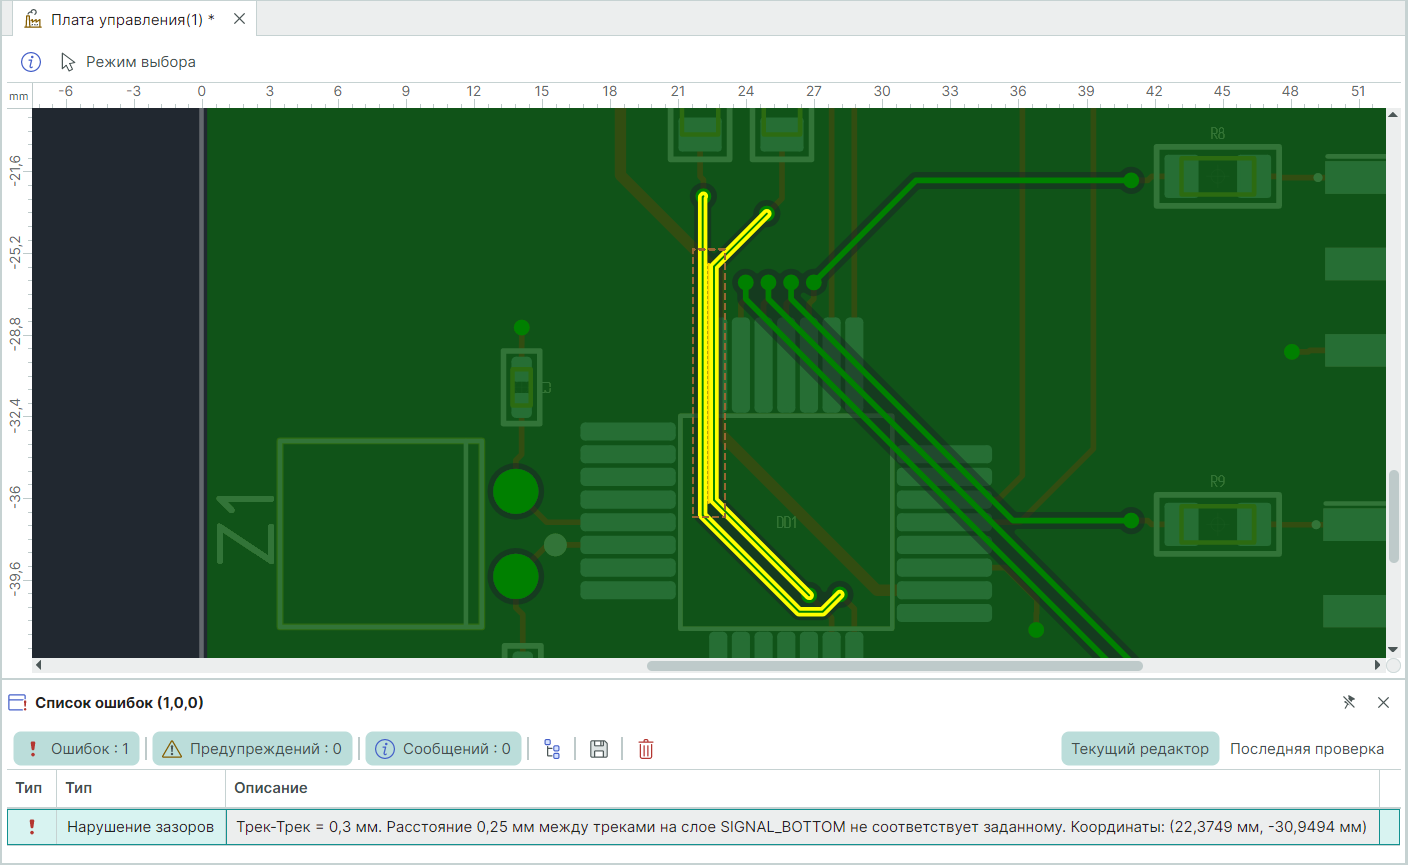Click the horizontal scrollbar thumb under canvas
Screen dimensions: 1408x865
point(893,666)
